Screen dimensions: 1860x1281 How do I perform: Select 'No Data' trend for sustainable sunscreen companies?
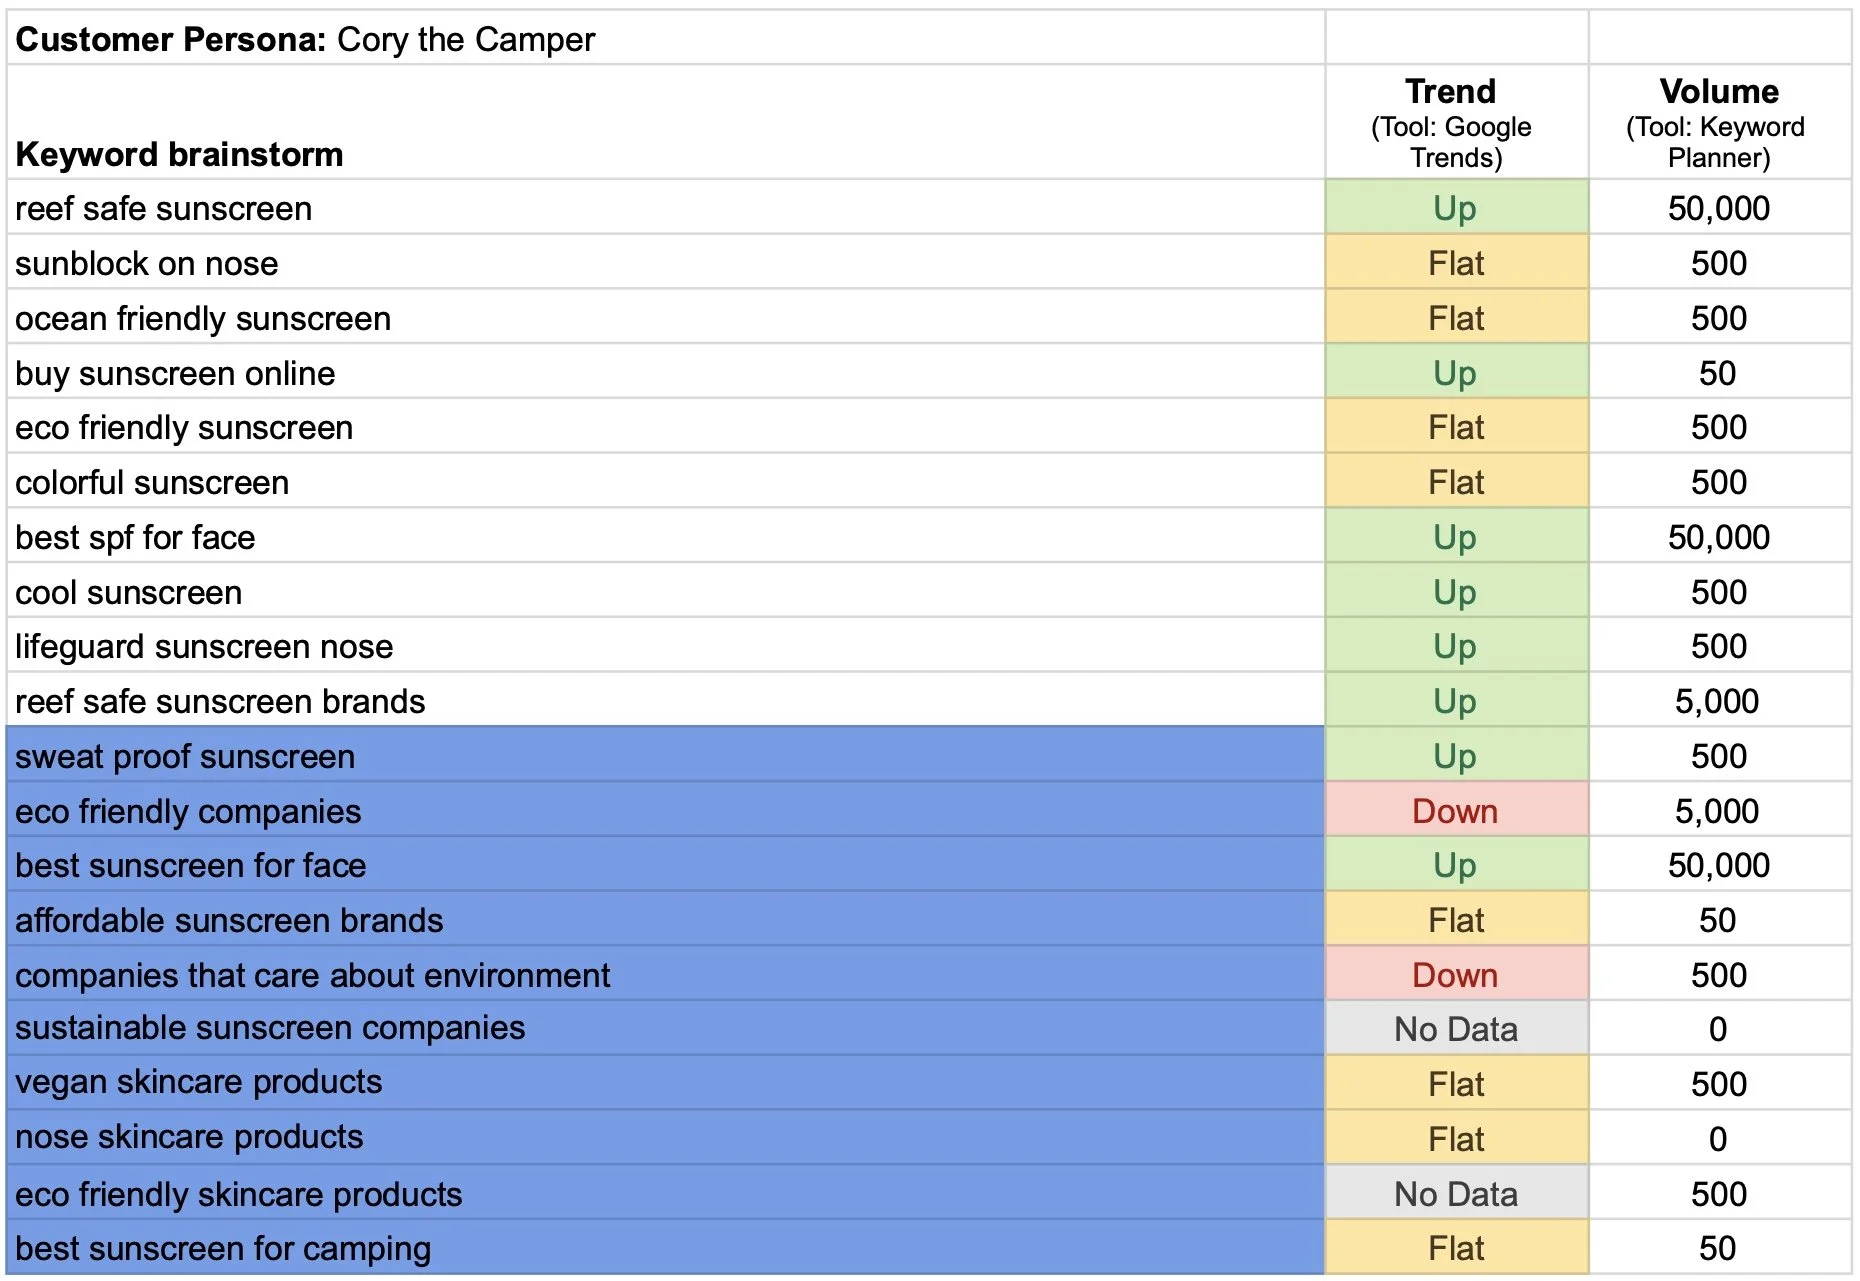point(1457,1029)
